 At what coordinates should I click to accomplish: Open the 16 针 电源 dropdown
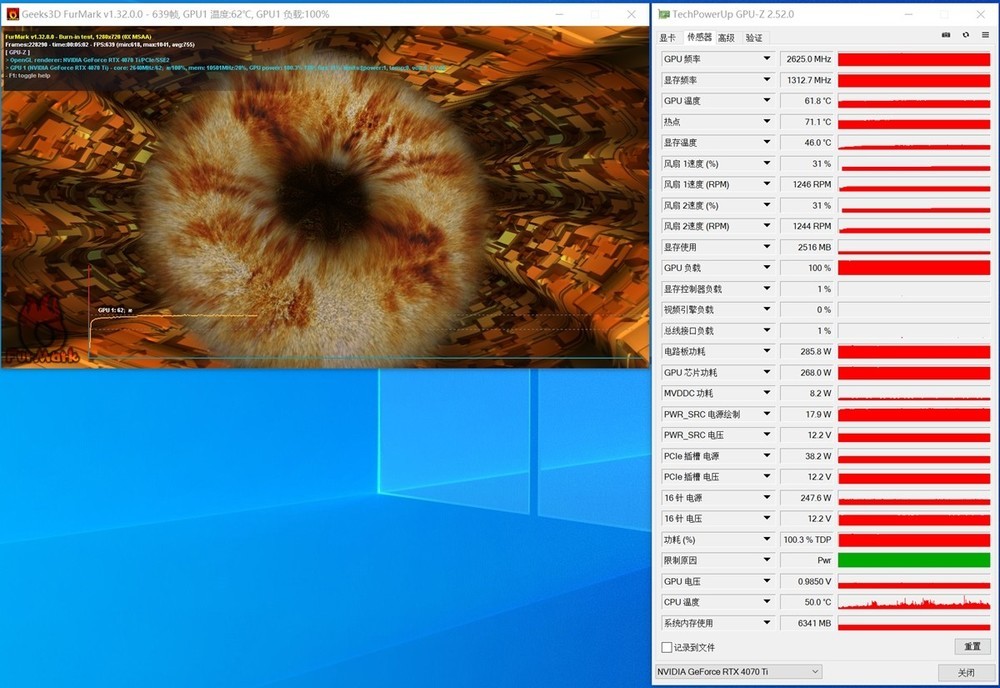point(767,497)
